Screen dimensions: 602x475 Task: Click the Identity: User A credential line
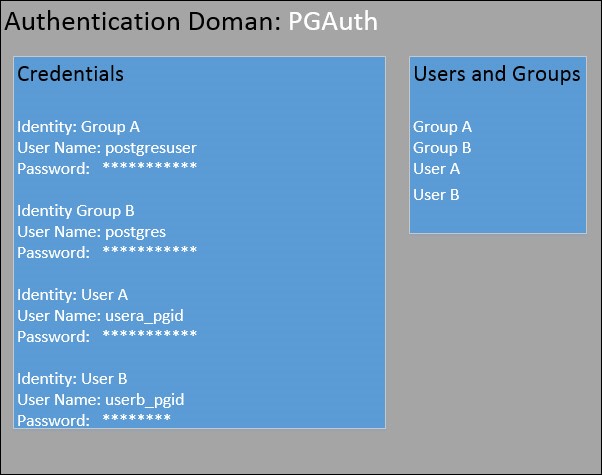coord(72,295)
